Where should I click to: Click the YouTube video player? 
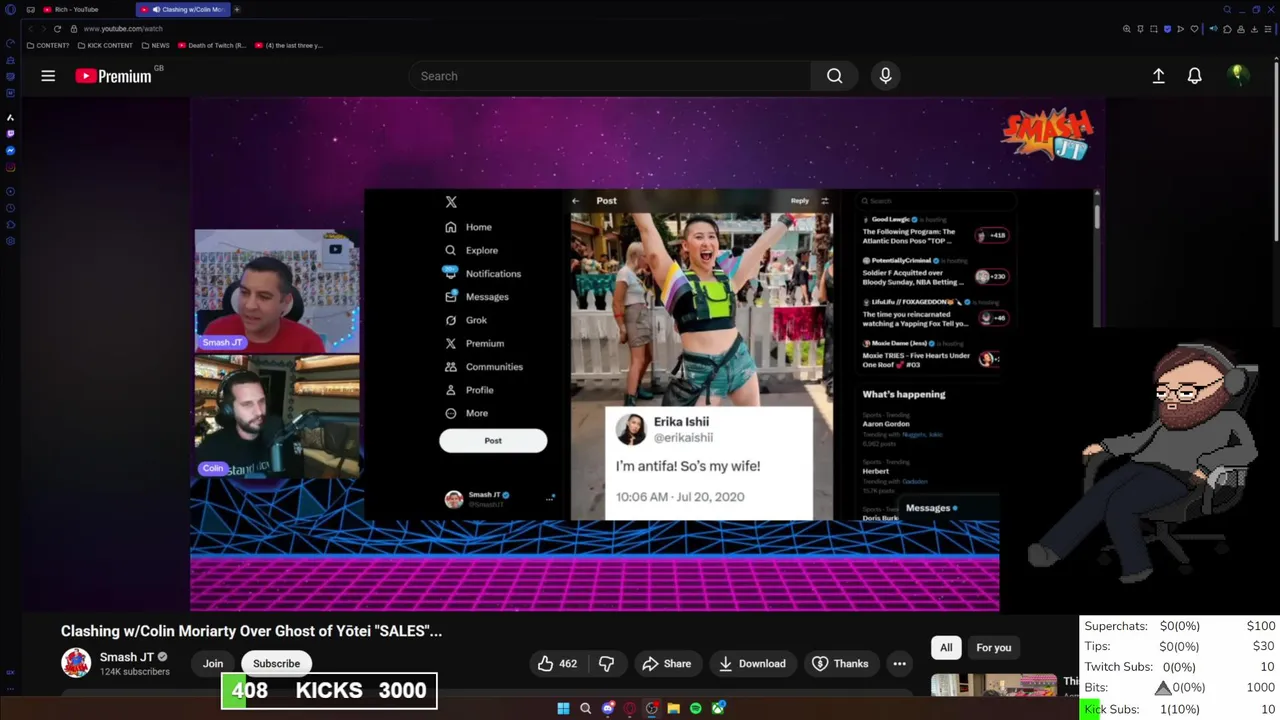click(648, 355)
